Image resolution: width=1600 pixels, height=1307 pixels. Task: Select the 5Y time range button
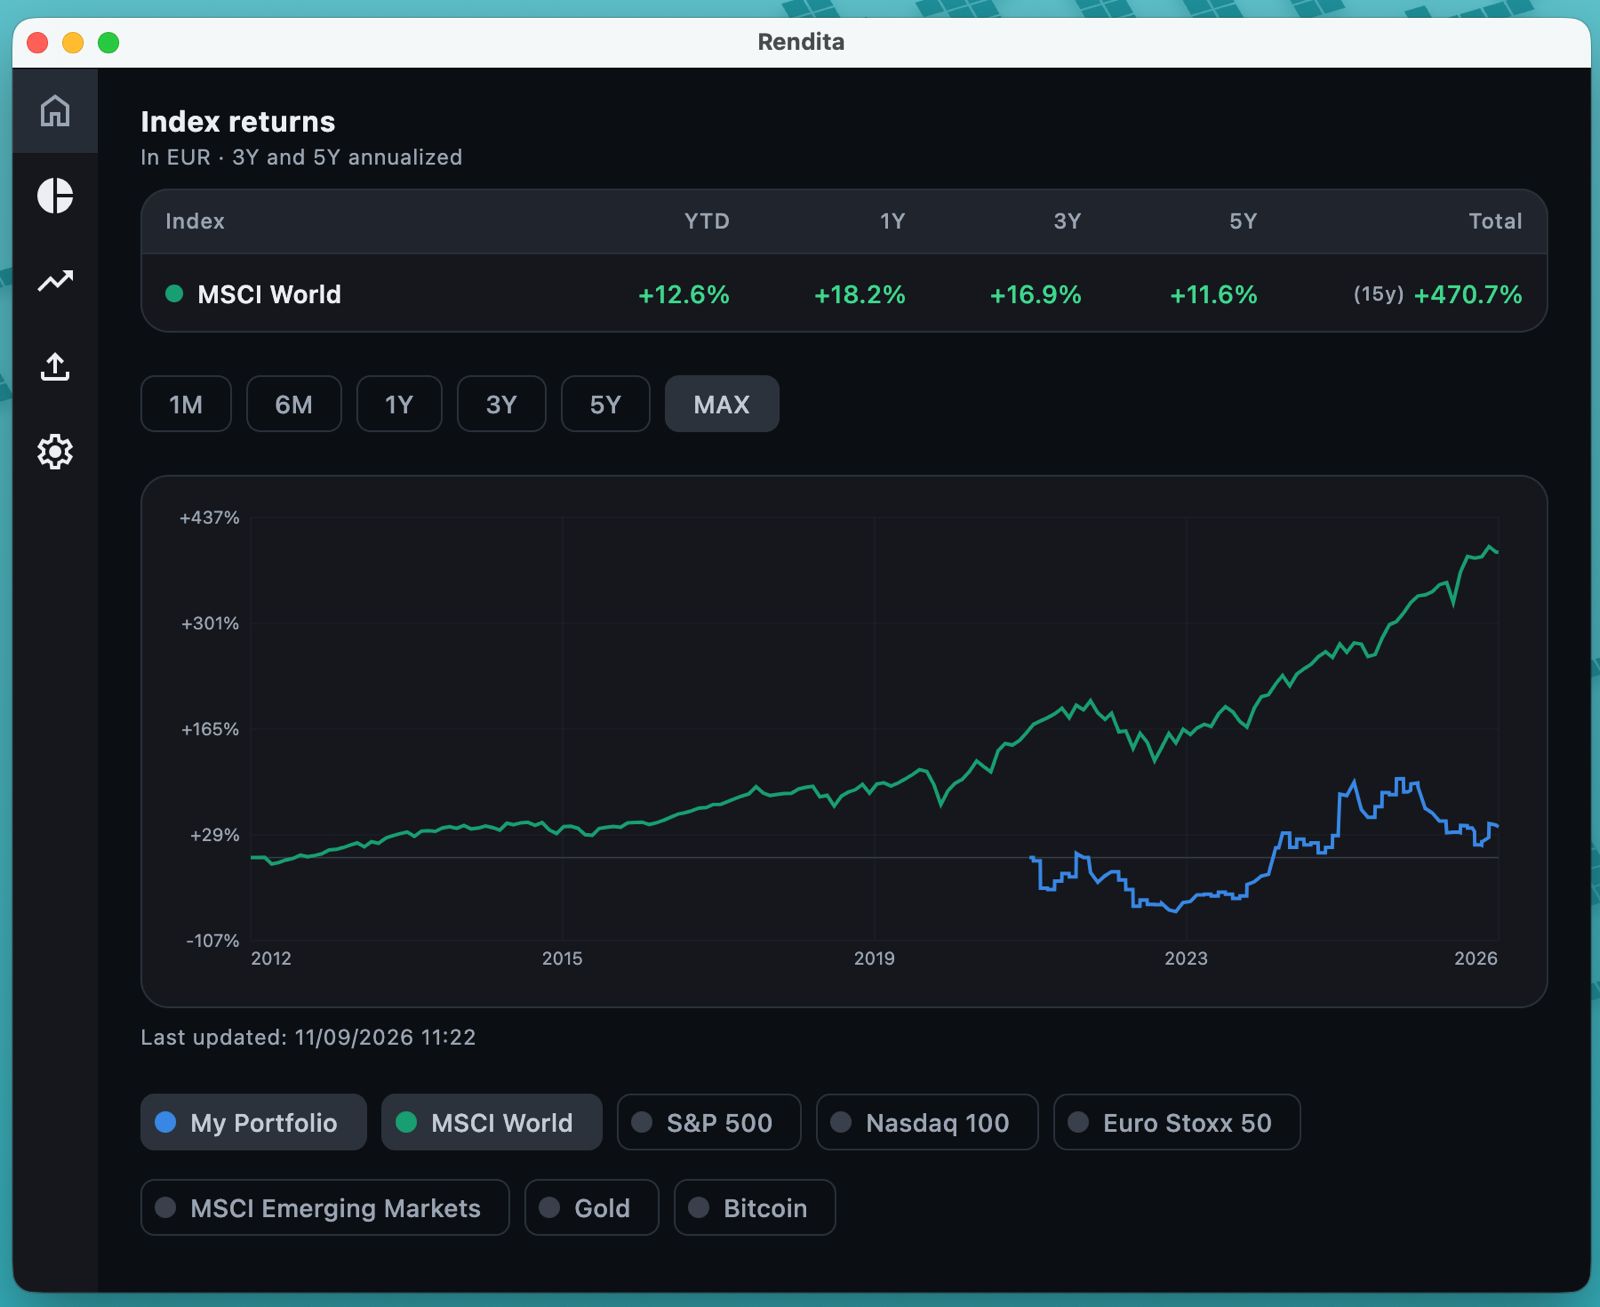coord(605,404)
